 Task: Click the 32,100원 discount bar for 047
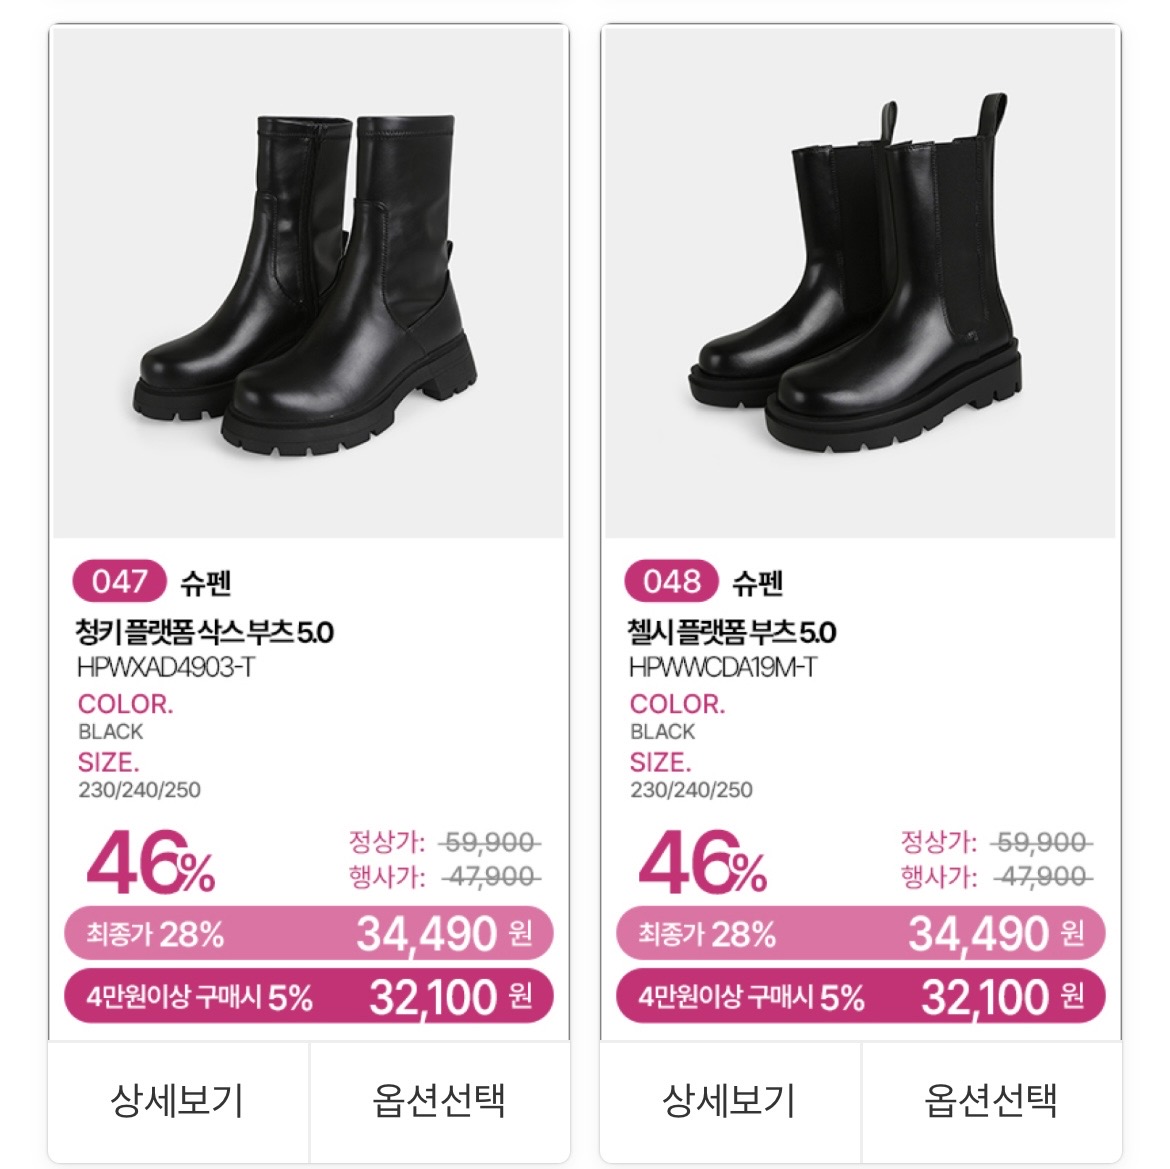[308, 996]
